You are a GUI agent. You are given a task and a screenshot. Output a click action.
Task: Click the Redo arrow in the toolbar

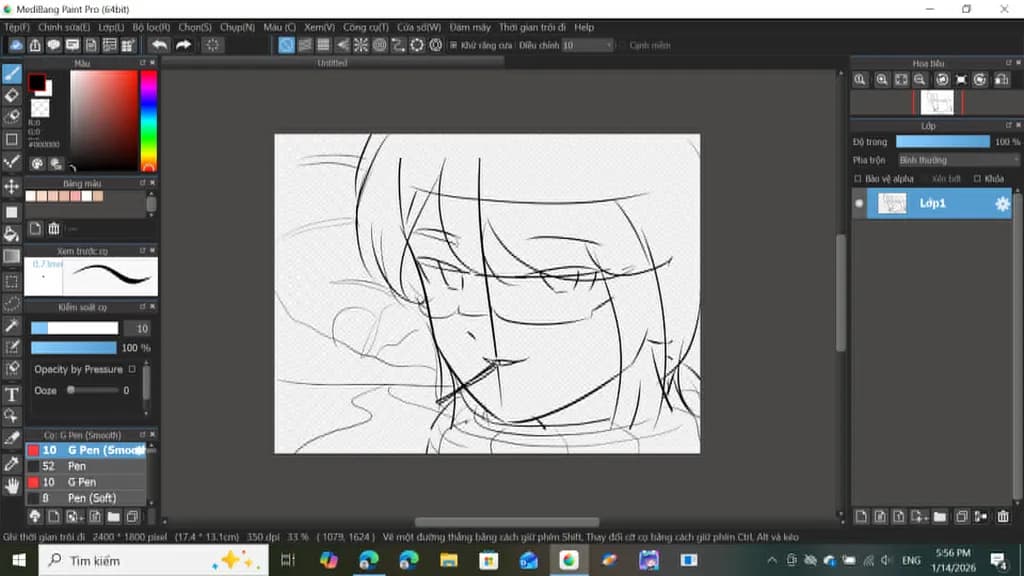point(184,45)
